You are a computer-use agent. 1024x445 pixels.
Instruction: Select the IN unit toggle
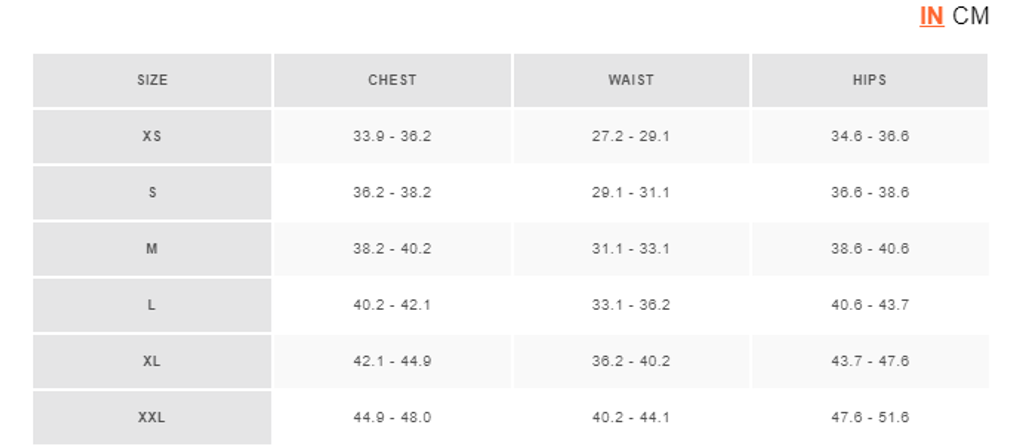coord(931,16)
